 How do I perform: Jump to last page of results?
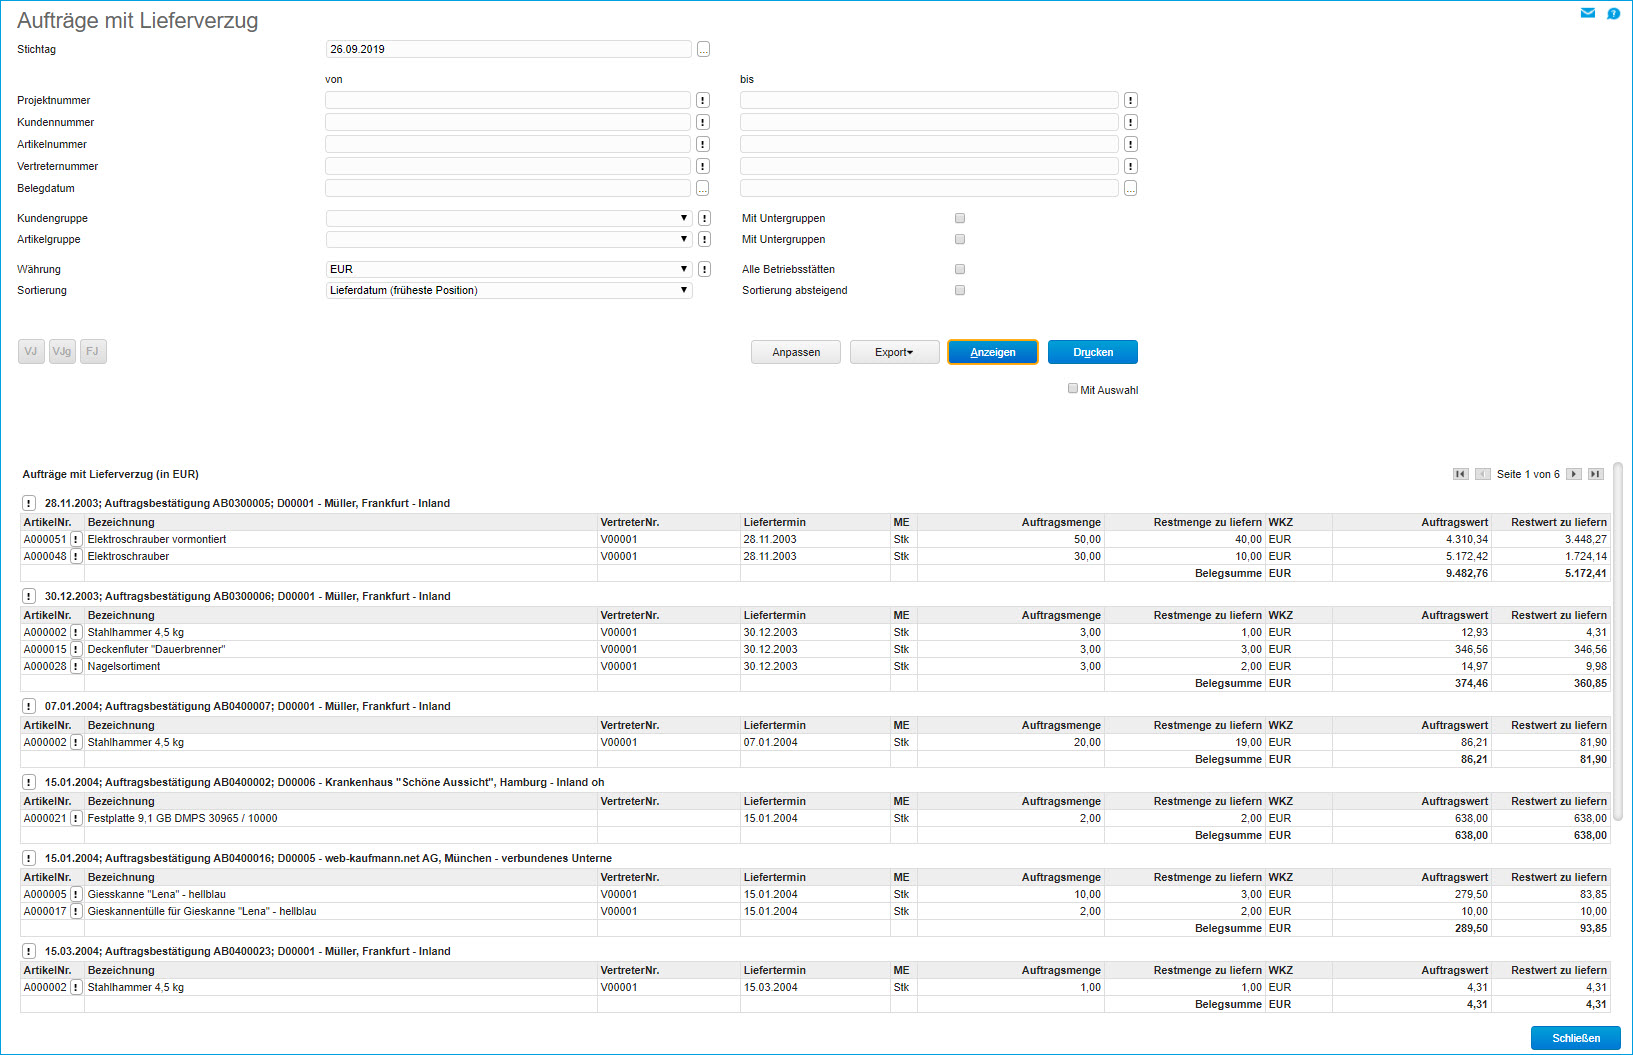1596,474
